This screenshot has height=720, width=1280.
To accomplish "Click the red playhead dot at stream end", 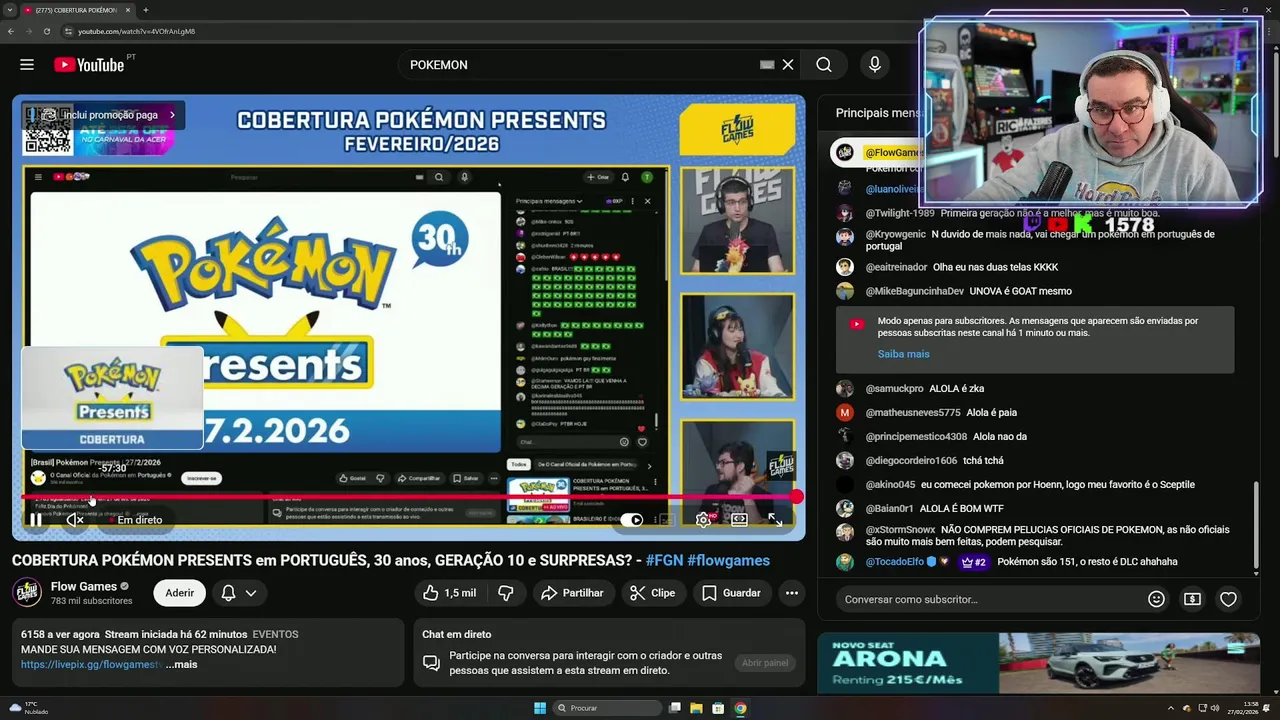I will point(796,496).
